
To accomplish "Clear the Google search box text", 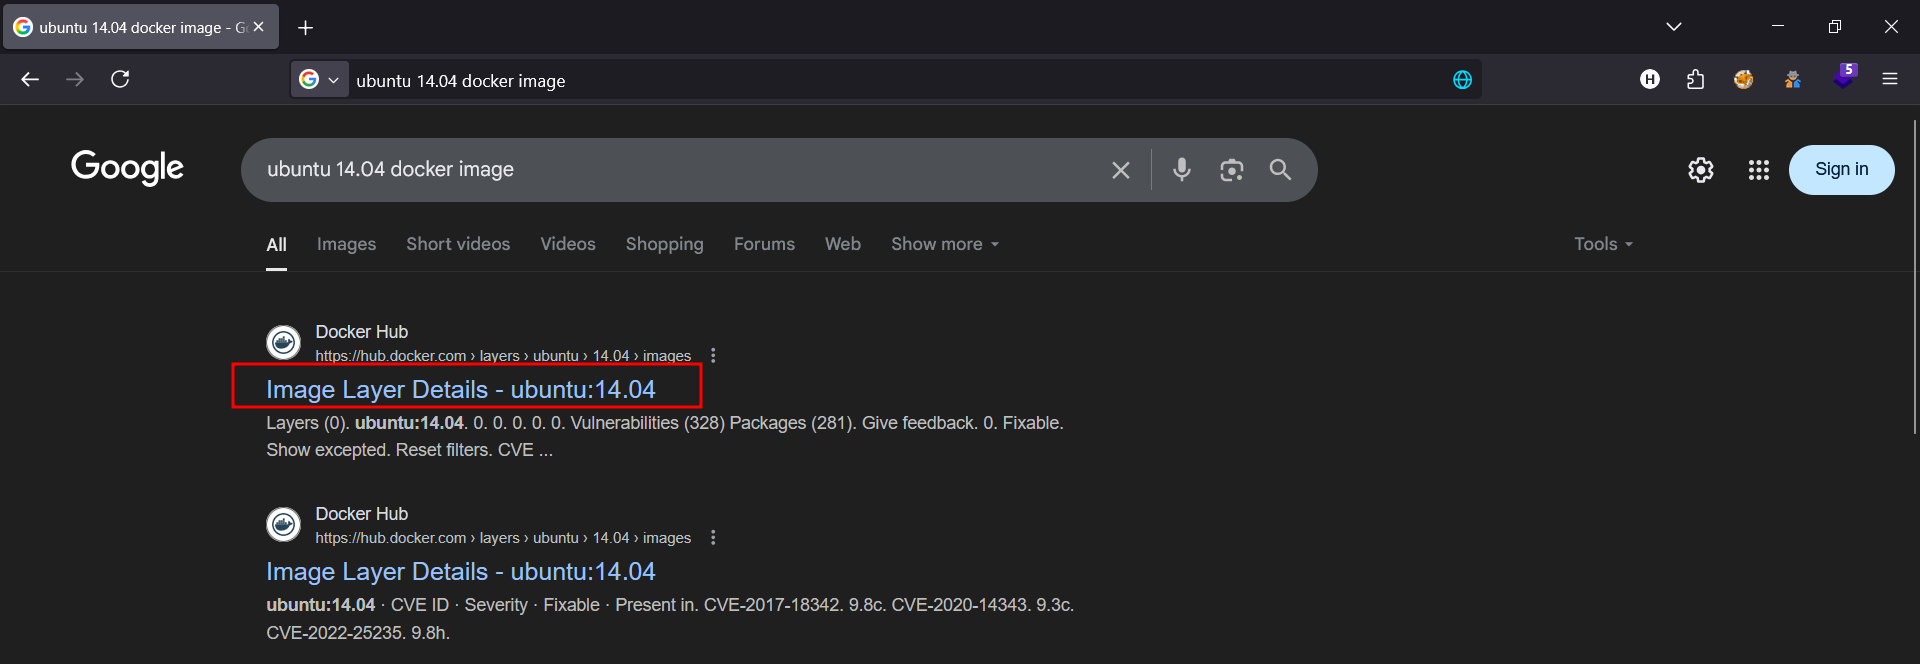I will [1120, 170].
